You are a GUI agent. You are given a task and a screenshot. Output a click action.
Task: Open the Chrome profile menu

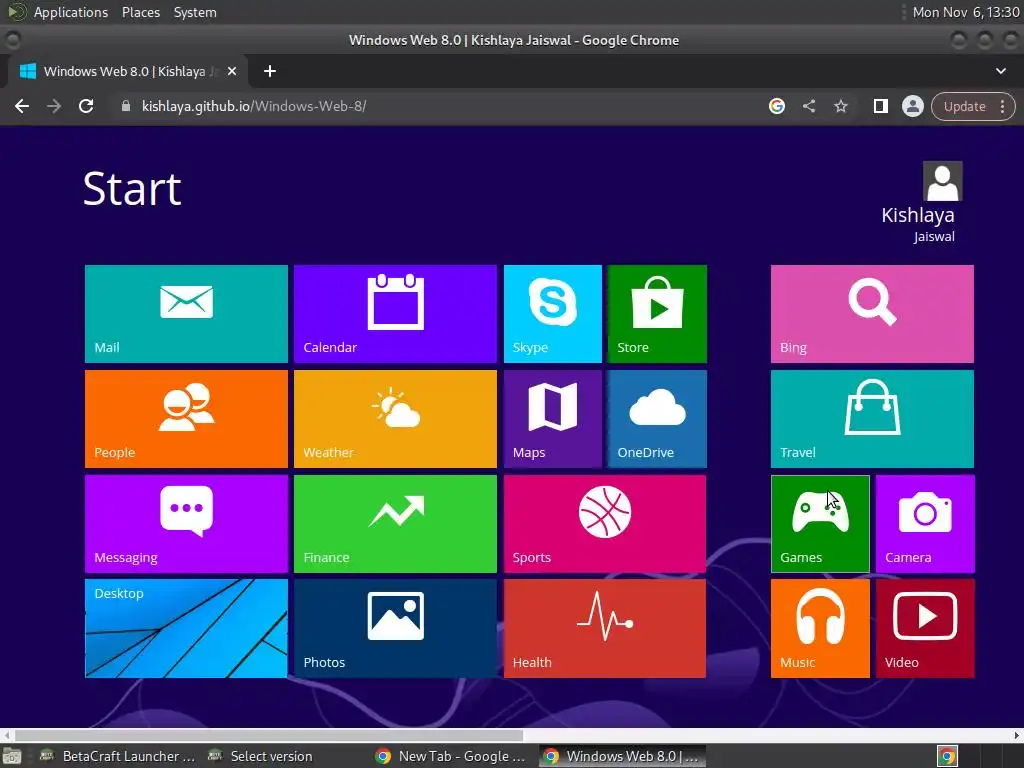point(912,106)
